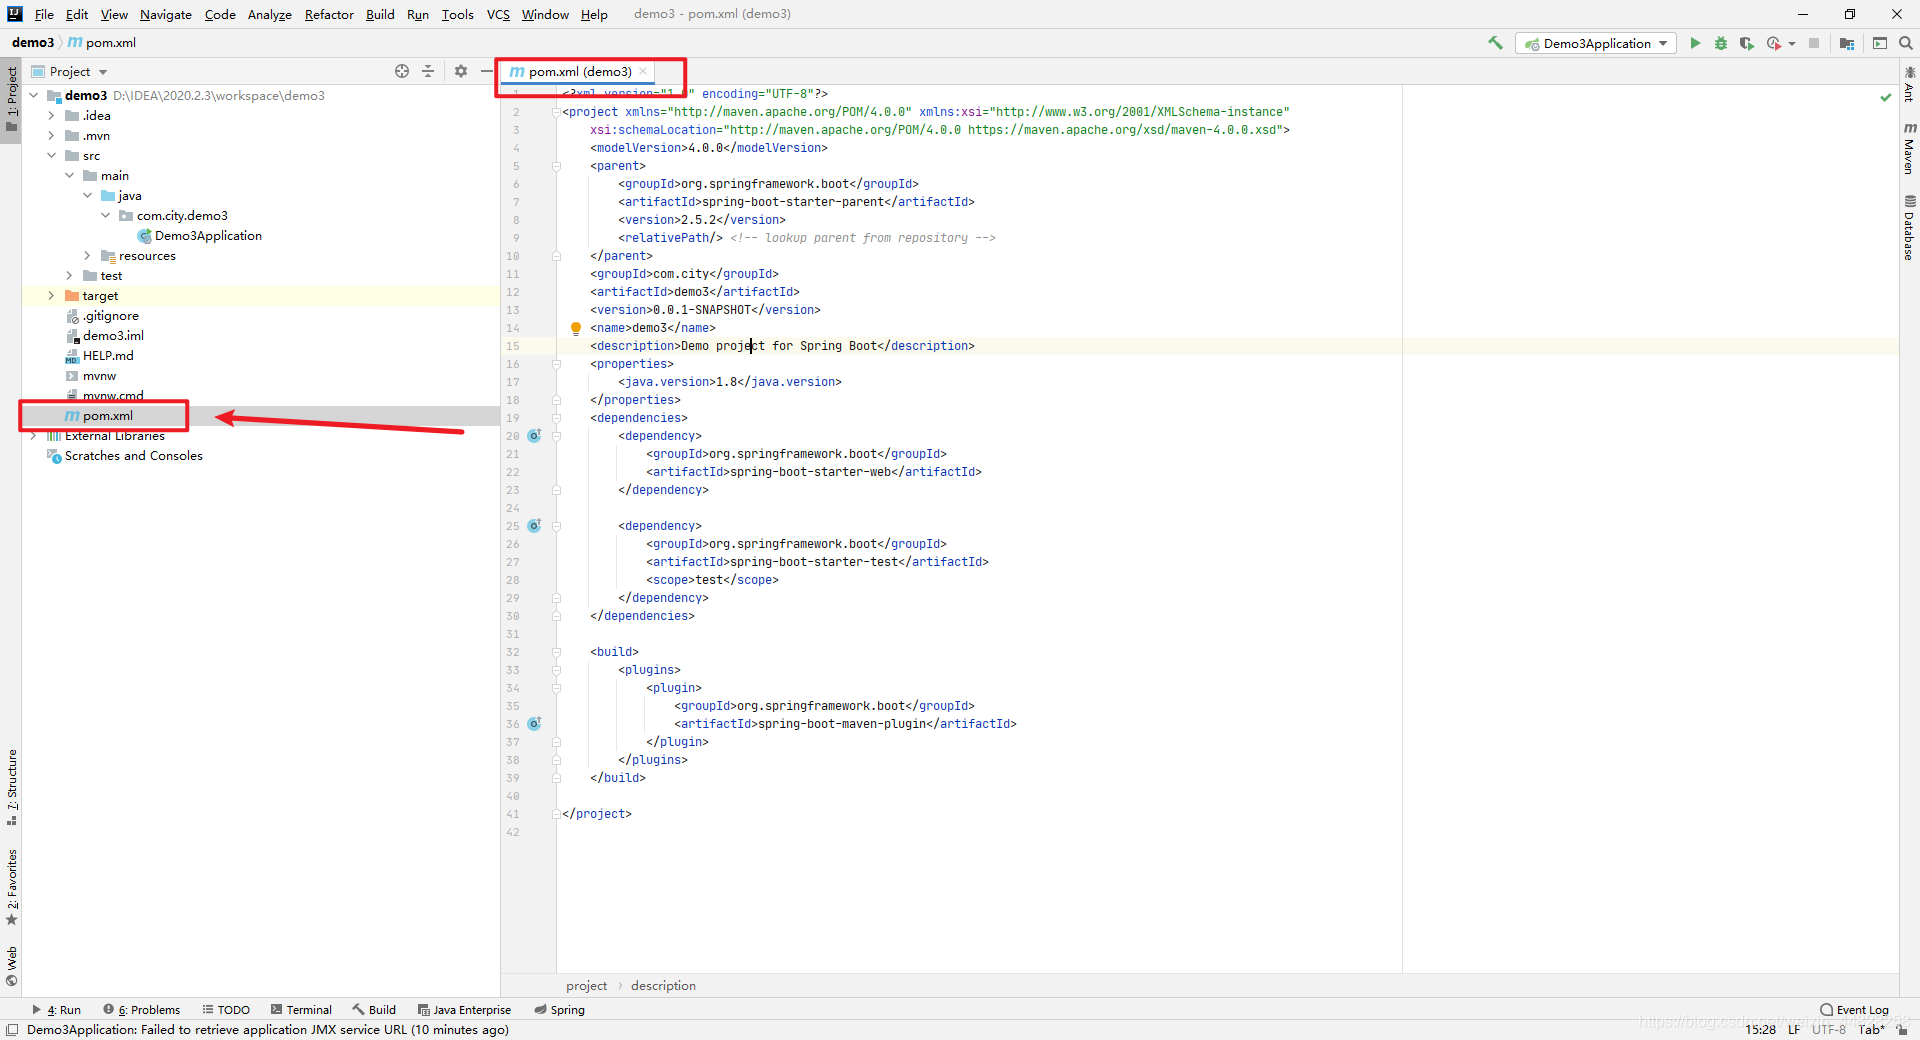Click the Build Project hammer icon
The image size is (1920, 1040).
click(x=1495, y=43)
